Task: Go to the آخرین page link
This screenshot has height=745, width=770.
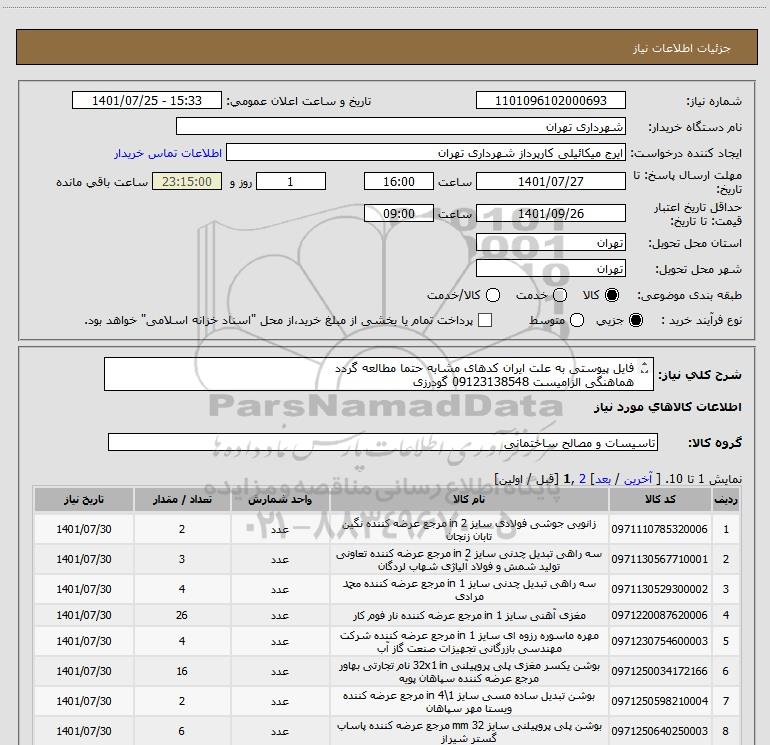Action: tap(638, 479)
